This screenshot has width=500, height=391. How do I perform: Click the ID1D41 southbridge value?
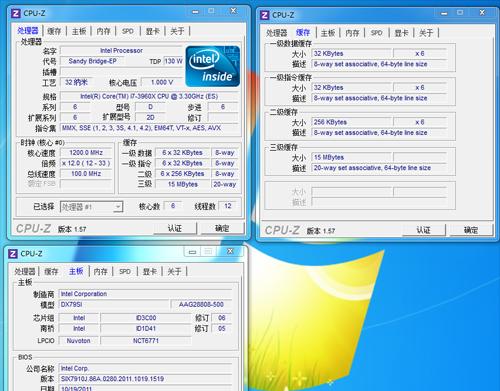[x=146, y=329]
